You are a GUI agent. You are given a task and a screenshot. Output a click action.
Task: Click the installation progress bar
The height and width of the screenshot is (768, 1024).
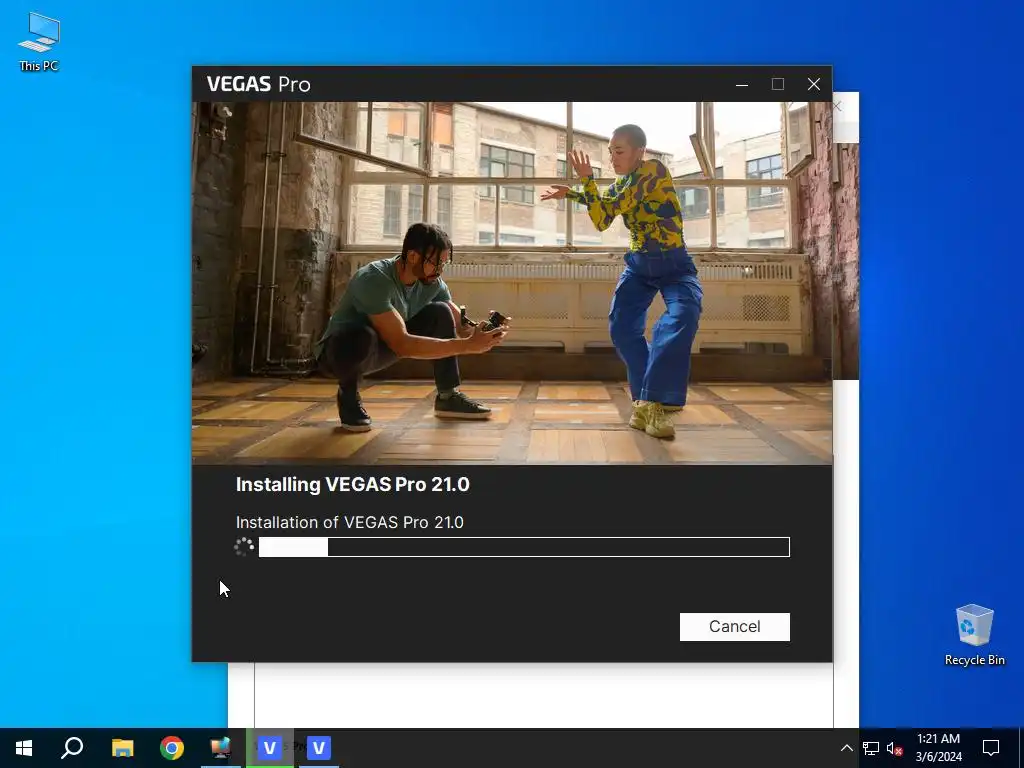pos(524,547)
